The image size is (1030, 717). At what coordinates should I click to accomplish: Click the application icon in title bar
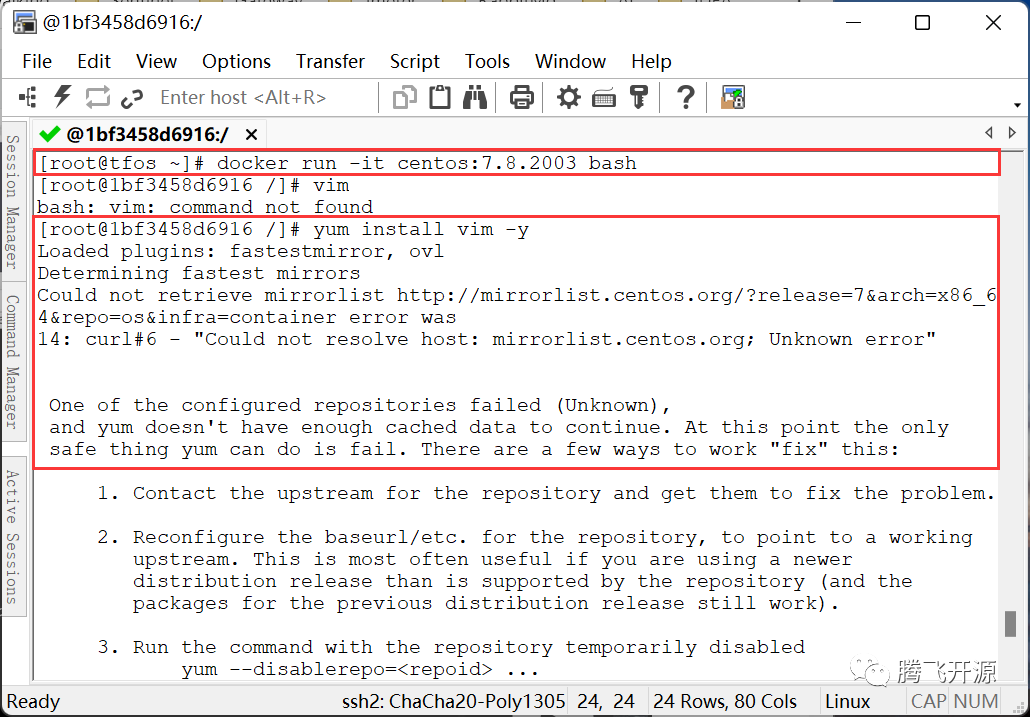pos(24,22)
